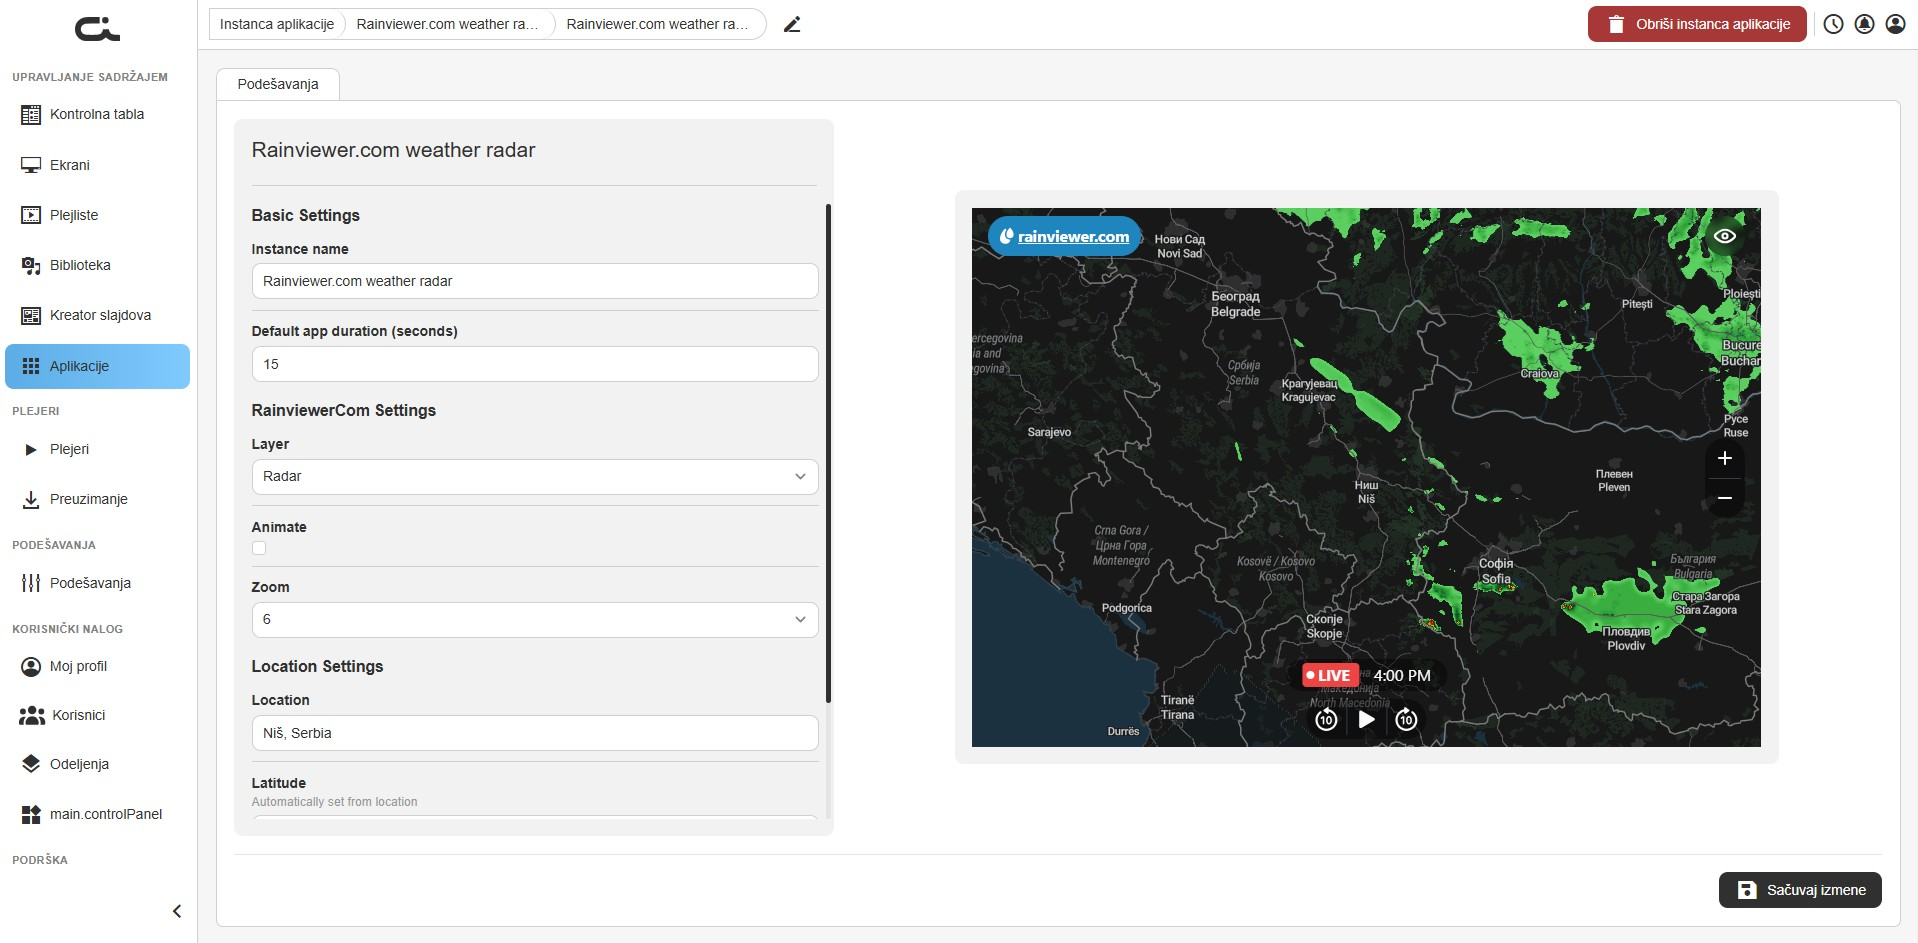Open Biblioteka media library
This screenshot has width=1918, height=943.
click(x=97, y=265)
